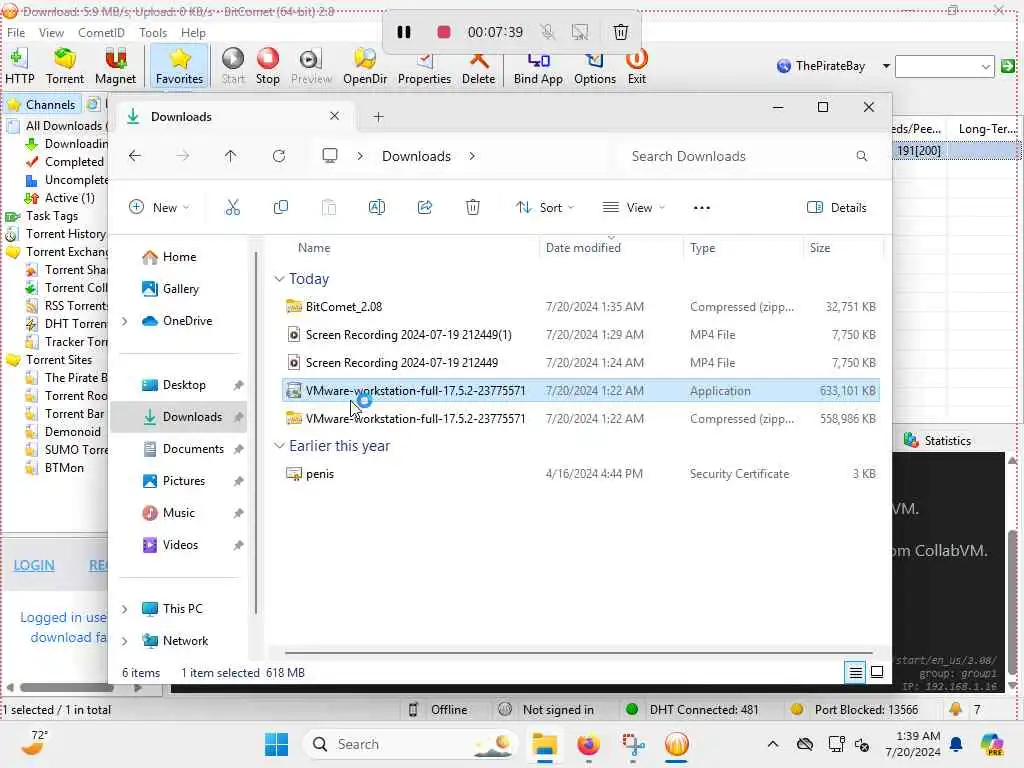Click the search magnifier in Search Downloads
Viewport: 1024px width, 768px height.
862,156
